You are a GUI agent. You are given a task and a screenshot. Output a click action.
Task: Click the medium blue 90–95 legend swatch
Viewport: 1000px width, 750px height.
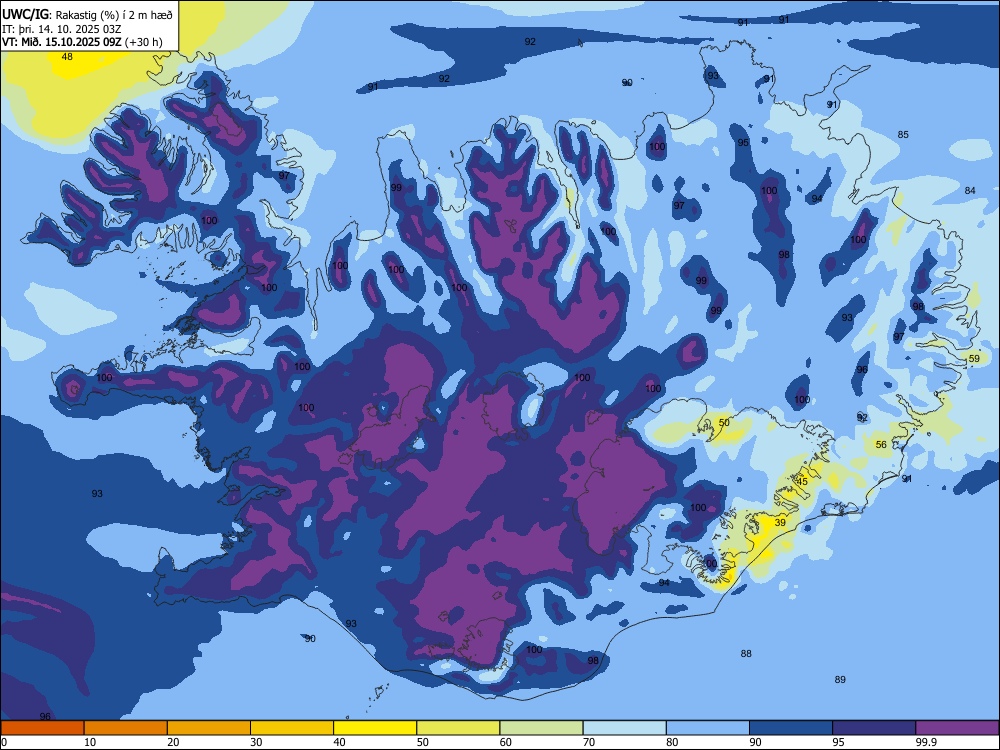click(x=791, y=728)
